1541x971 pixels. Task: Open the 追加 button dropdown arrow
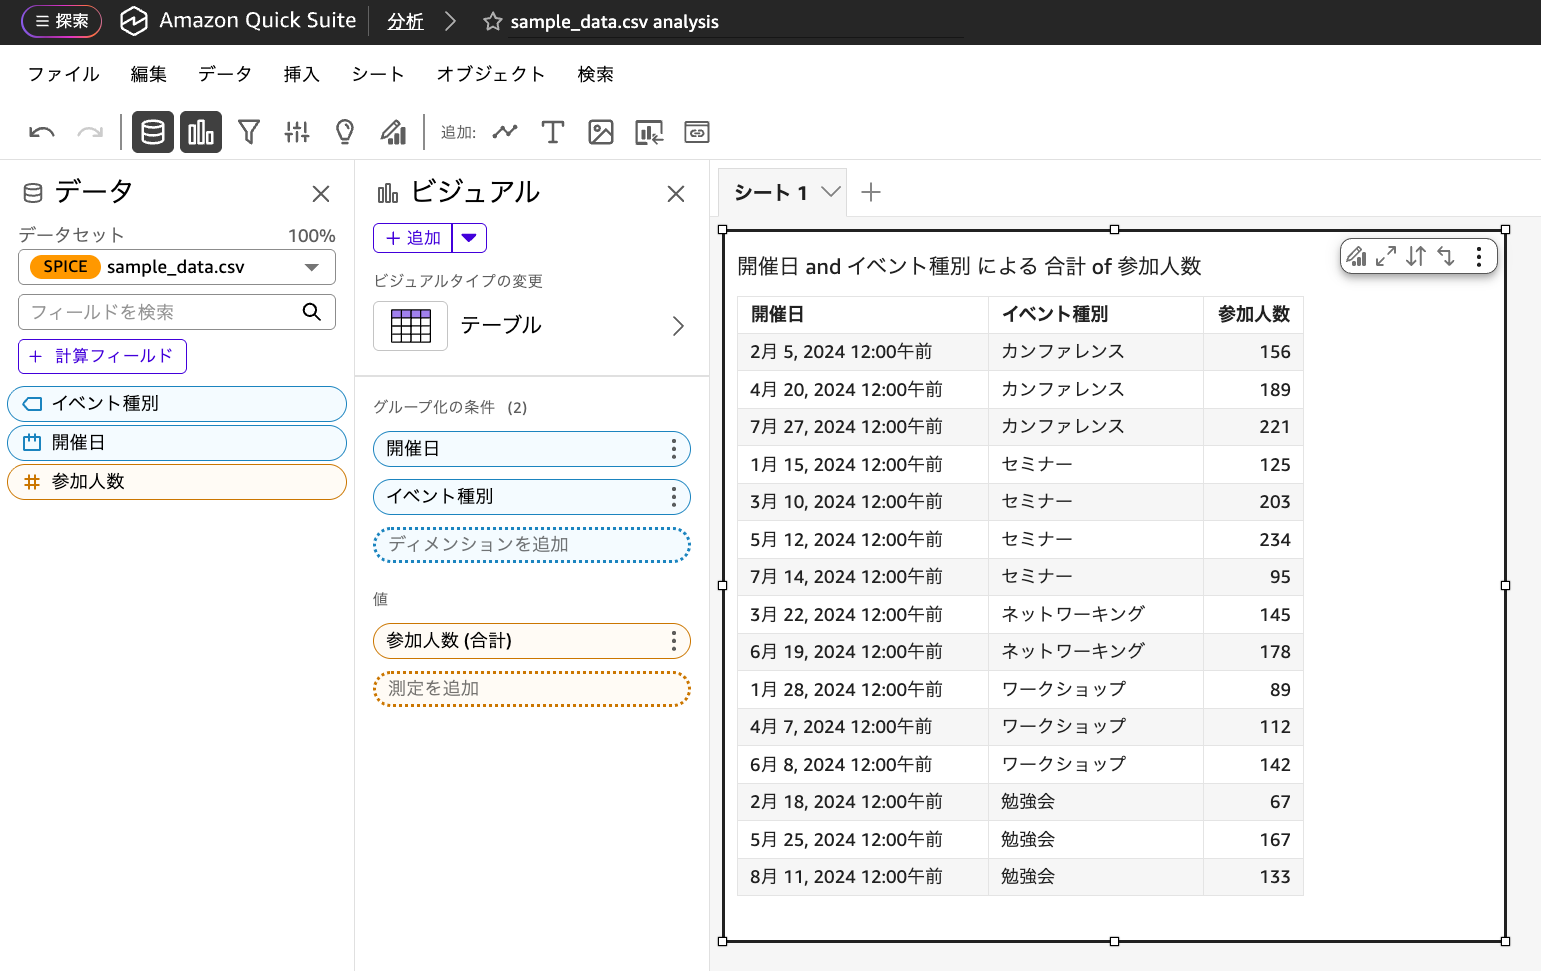468,237
